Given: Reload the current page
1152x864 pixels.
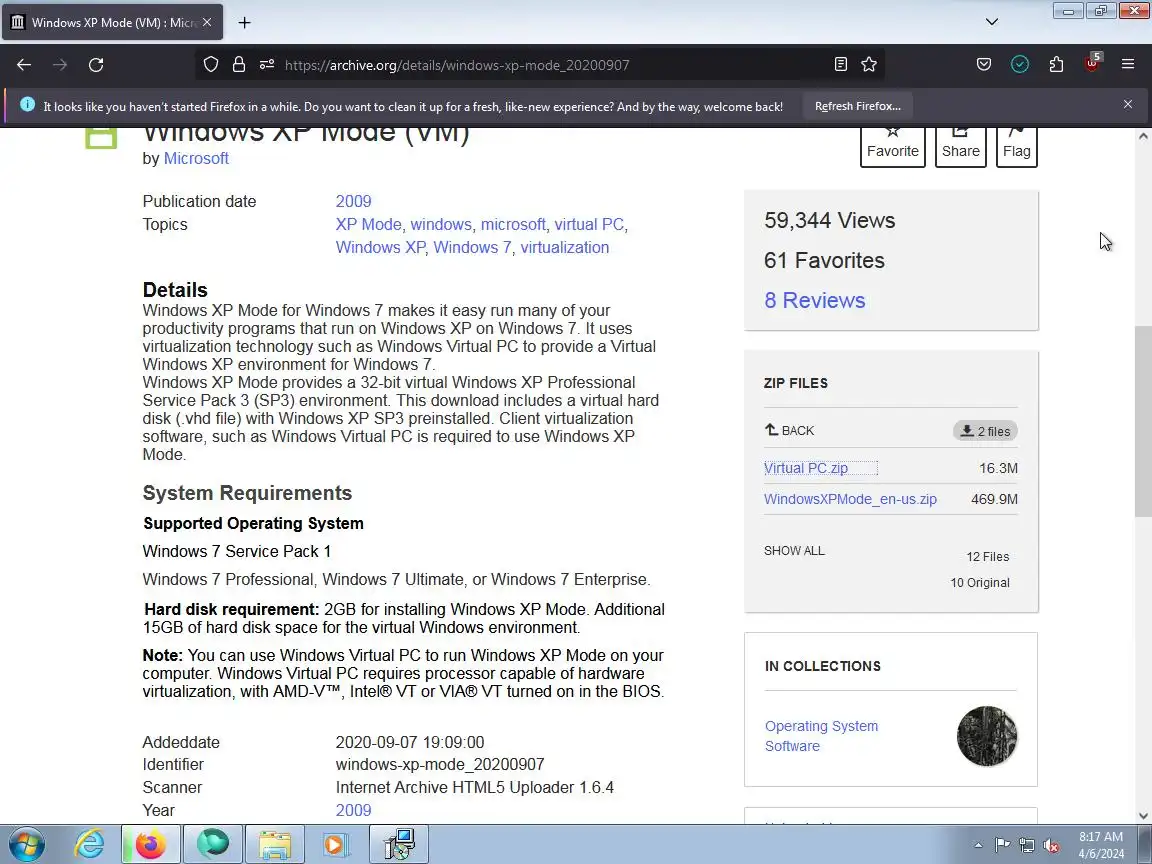Looking at the screenshot, I should click(x=96, y=65).
